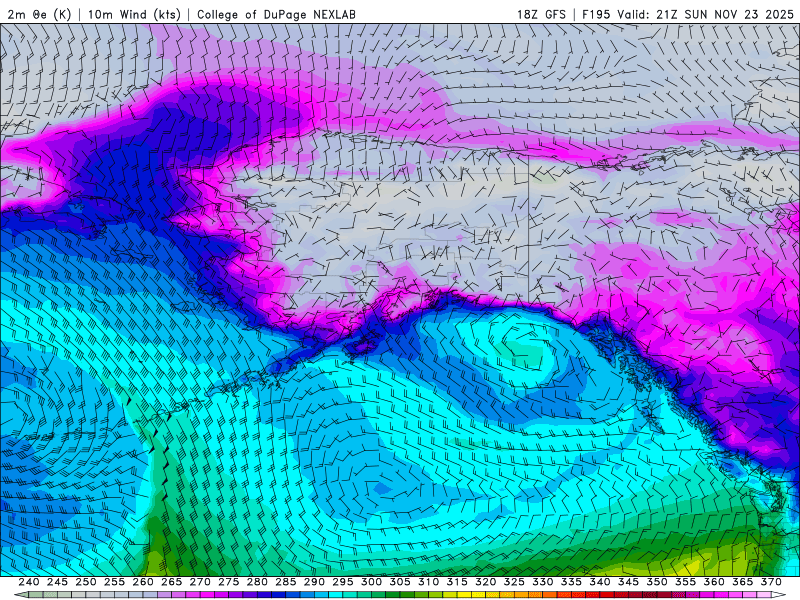Choose the 315 scale number
The width and height of the screenshot is (800, 600).
(457, 582)
